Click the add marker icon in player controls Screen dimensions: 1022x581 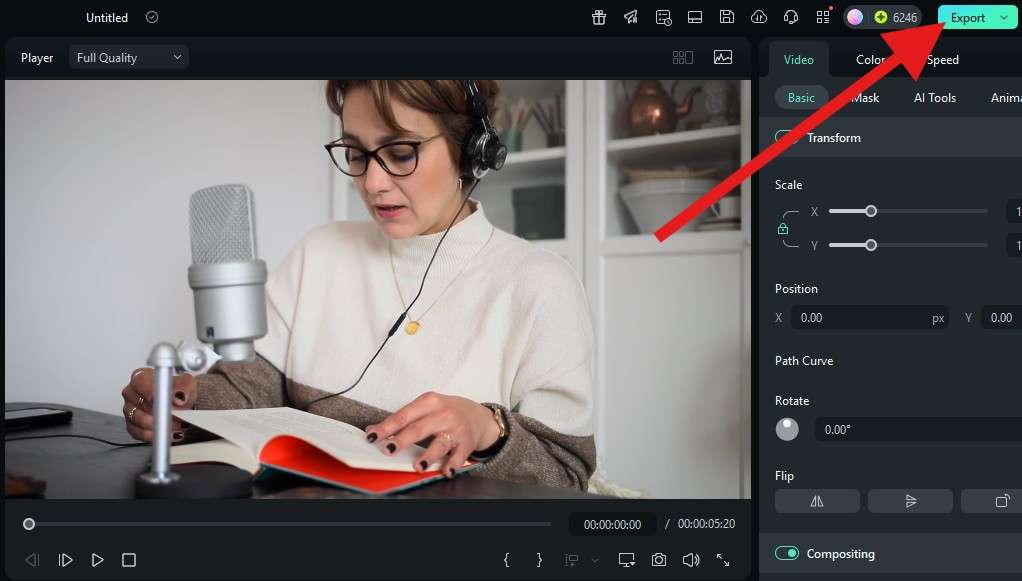[572, 560]
